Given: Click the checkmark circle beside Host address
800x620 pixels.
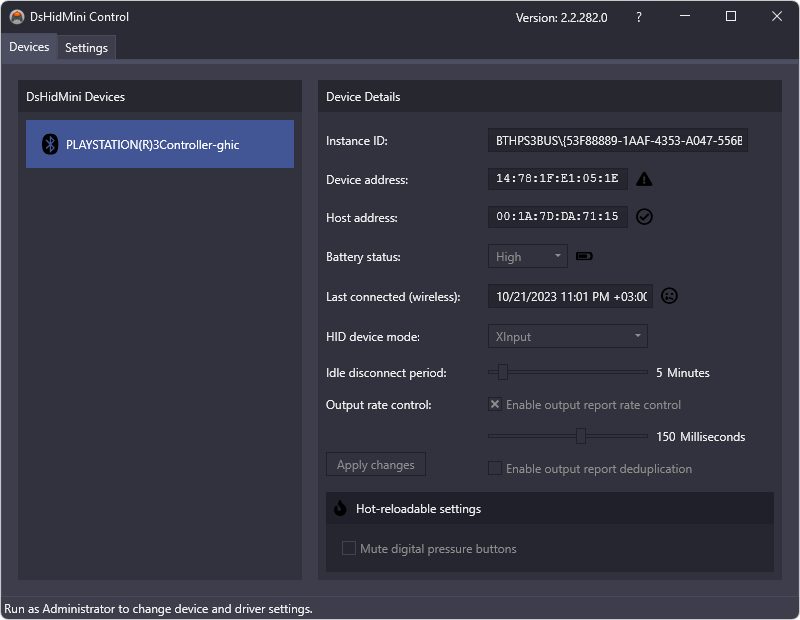Looking at the screenshot, I should 644,216.
